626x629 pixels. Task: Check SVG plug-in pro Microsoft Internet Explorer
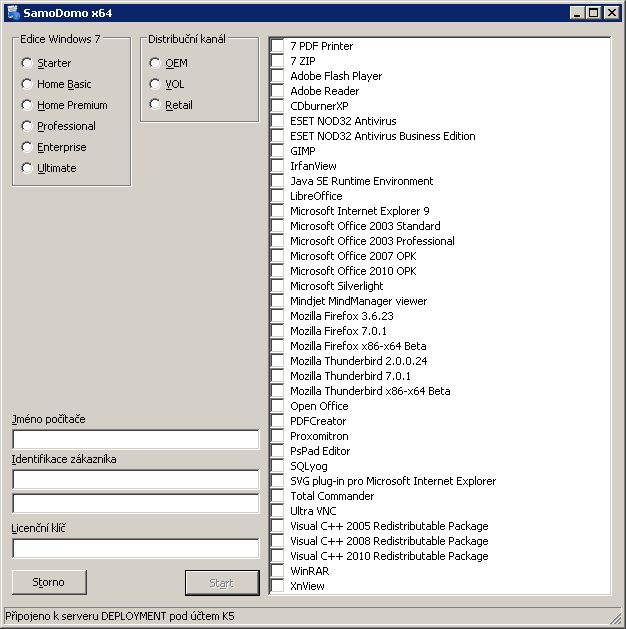pyautogui.click(x=277, y=481)
